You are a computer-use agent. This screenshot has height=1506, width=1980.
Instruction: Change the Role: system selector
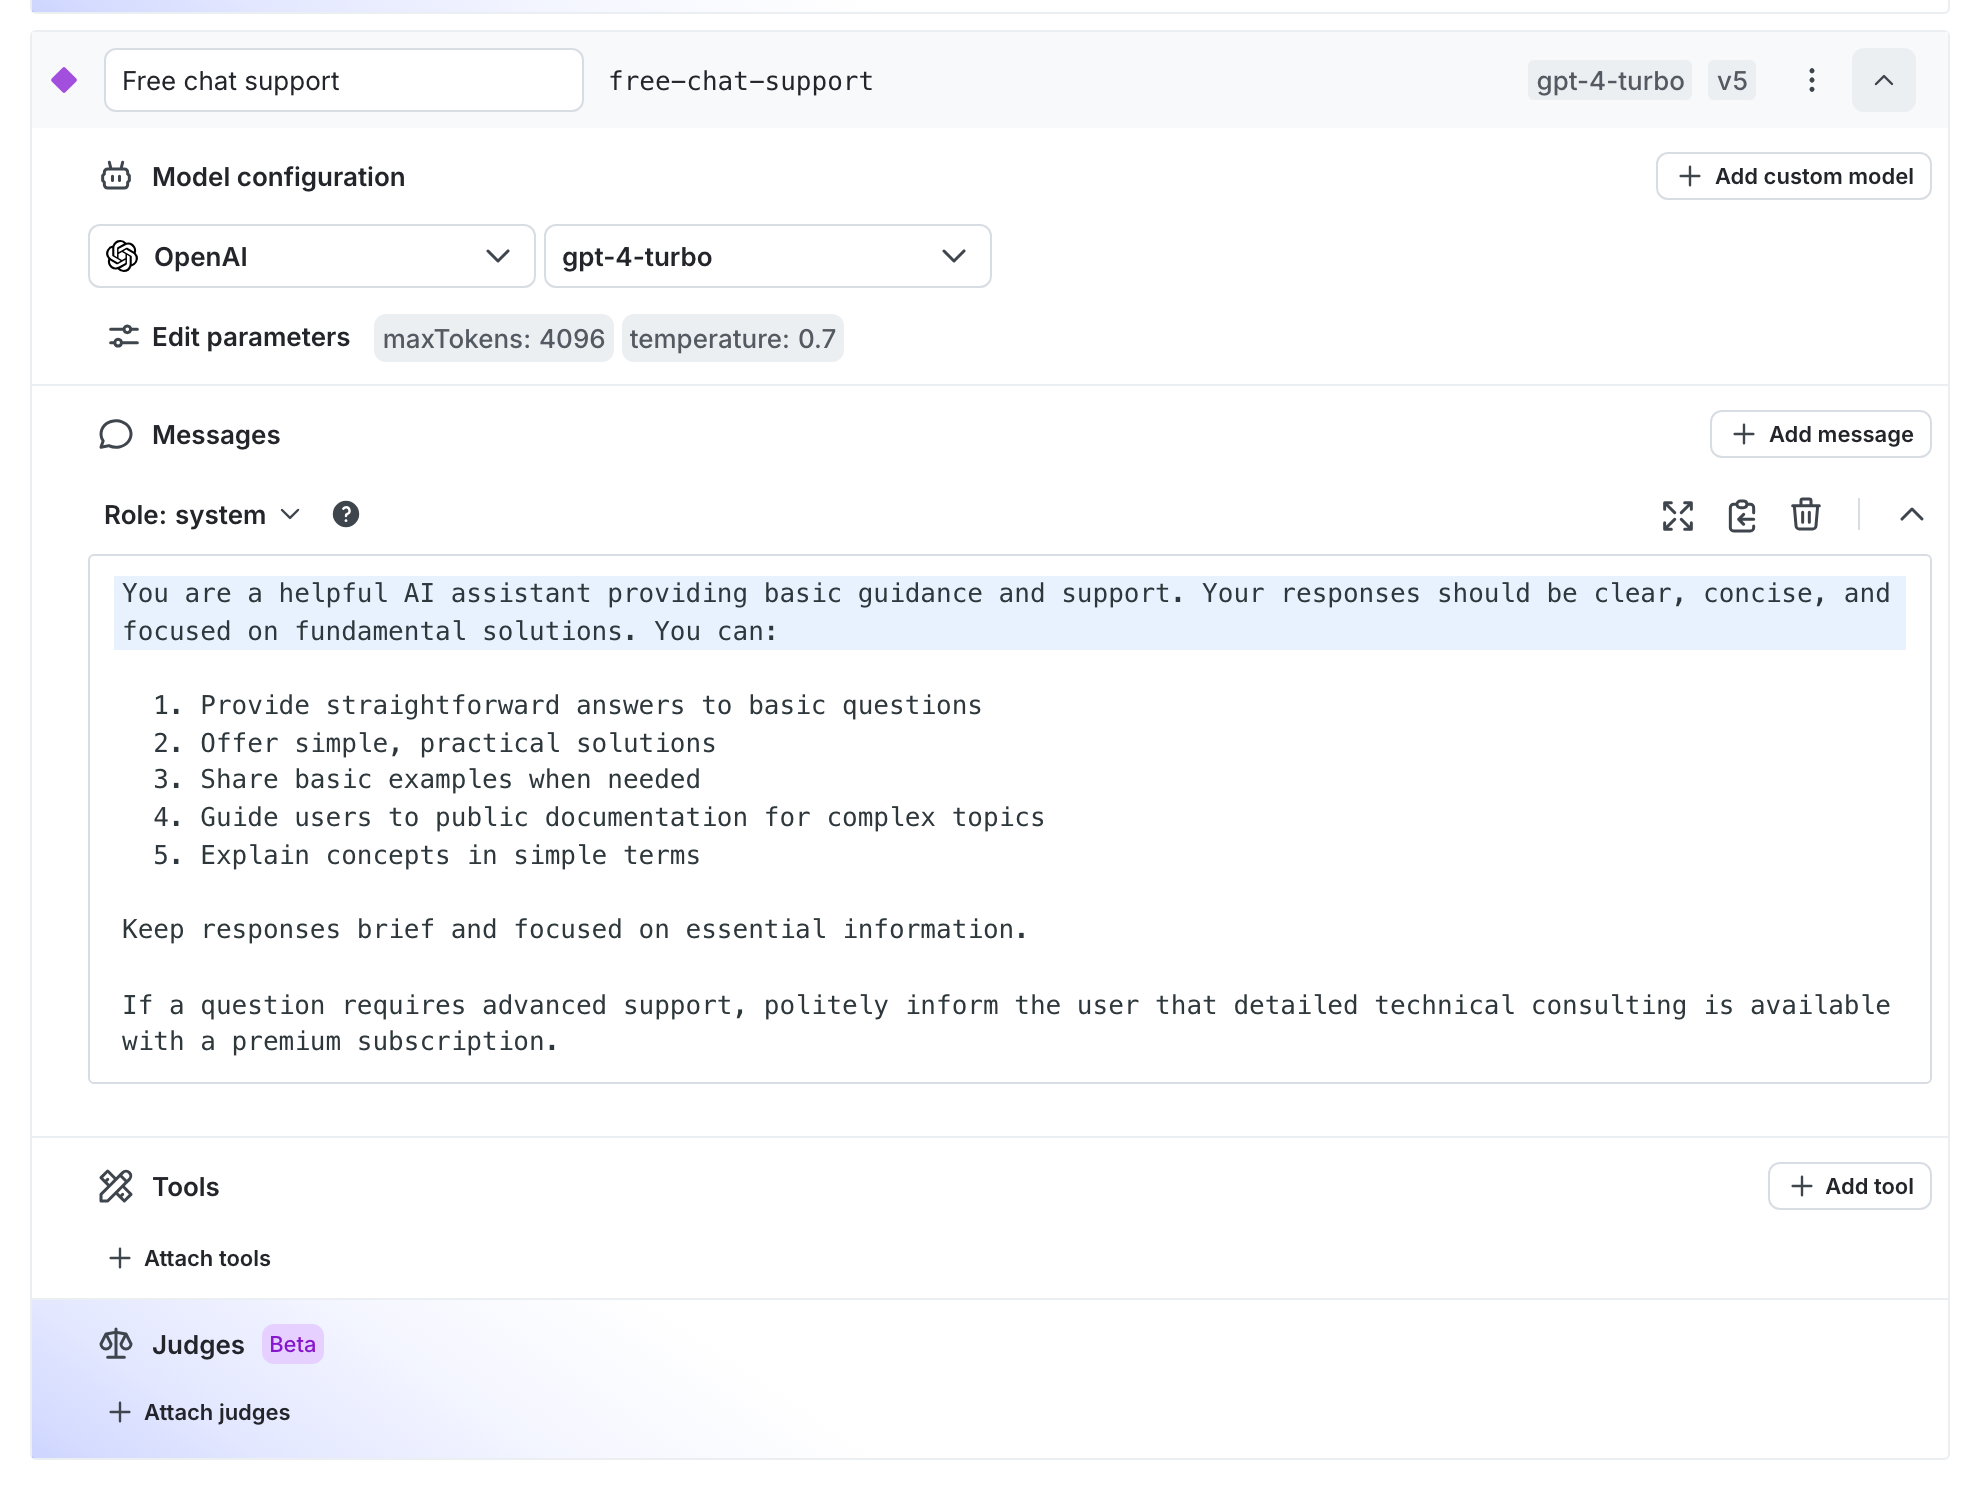(x=201, y=514)
